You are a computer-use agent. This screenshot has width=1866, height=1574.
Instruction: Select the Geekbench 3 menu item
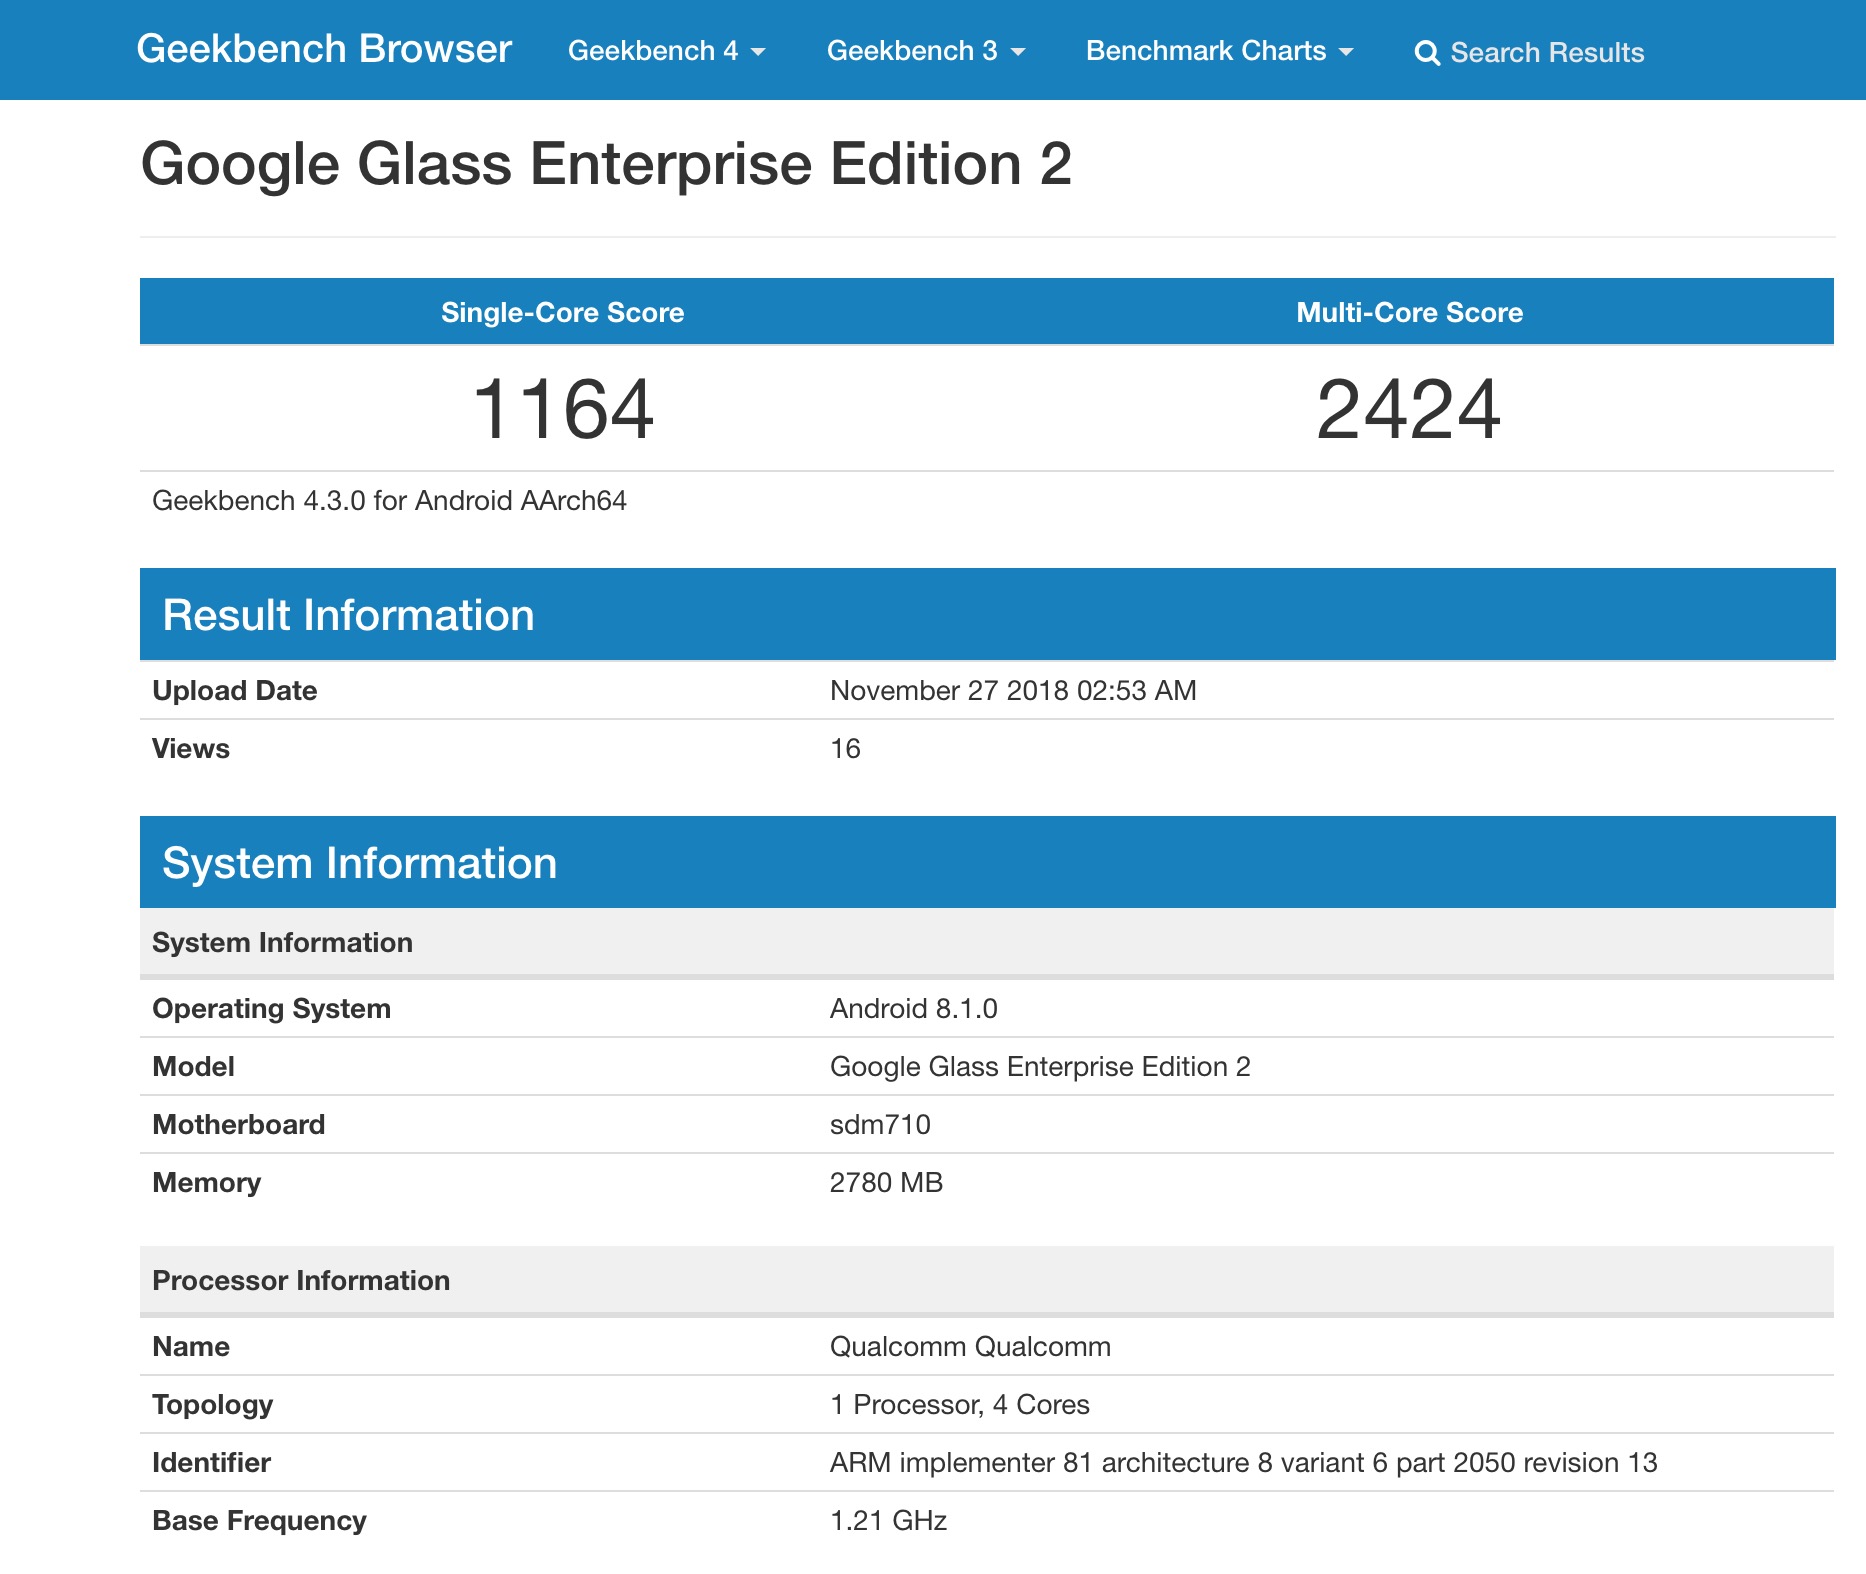click(912, 51)
